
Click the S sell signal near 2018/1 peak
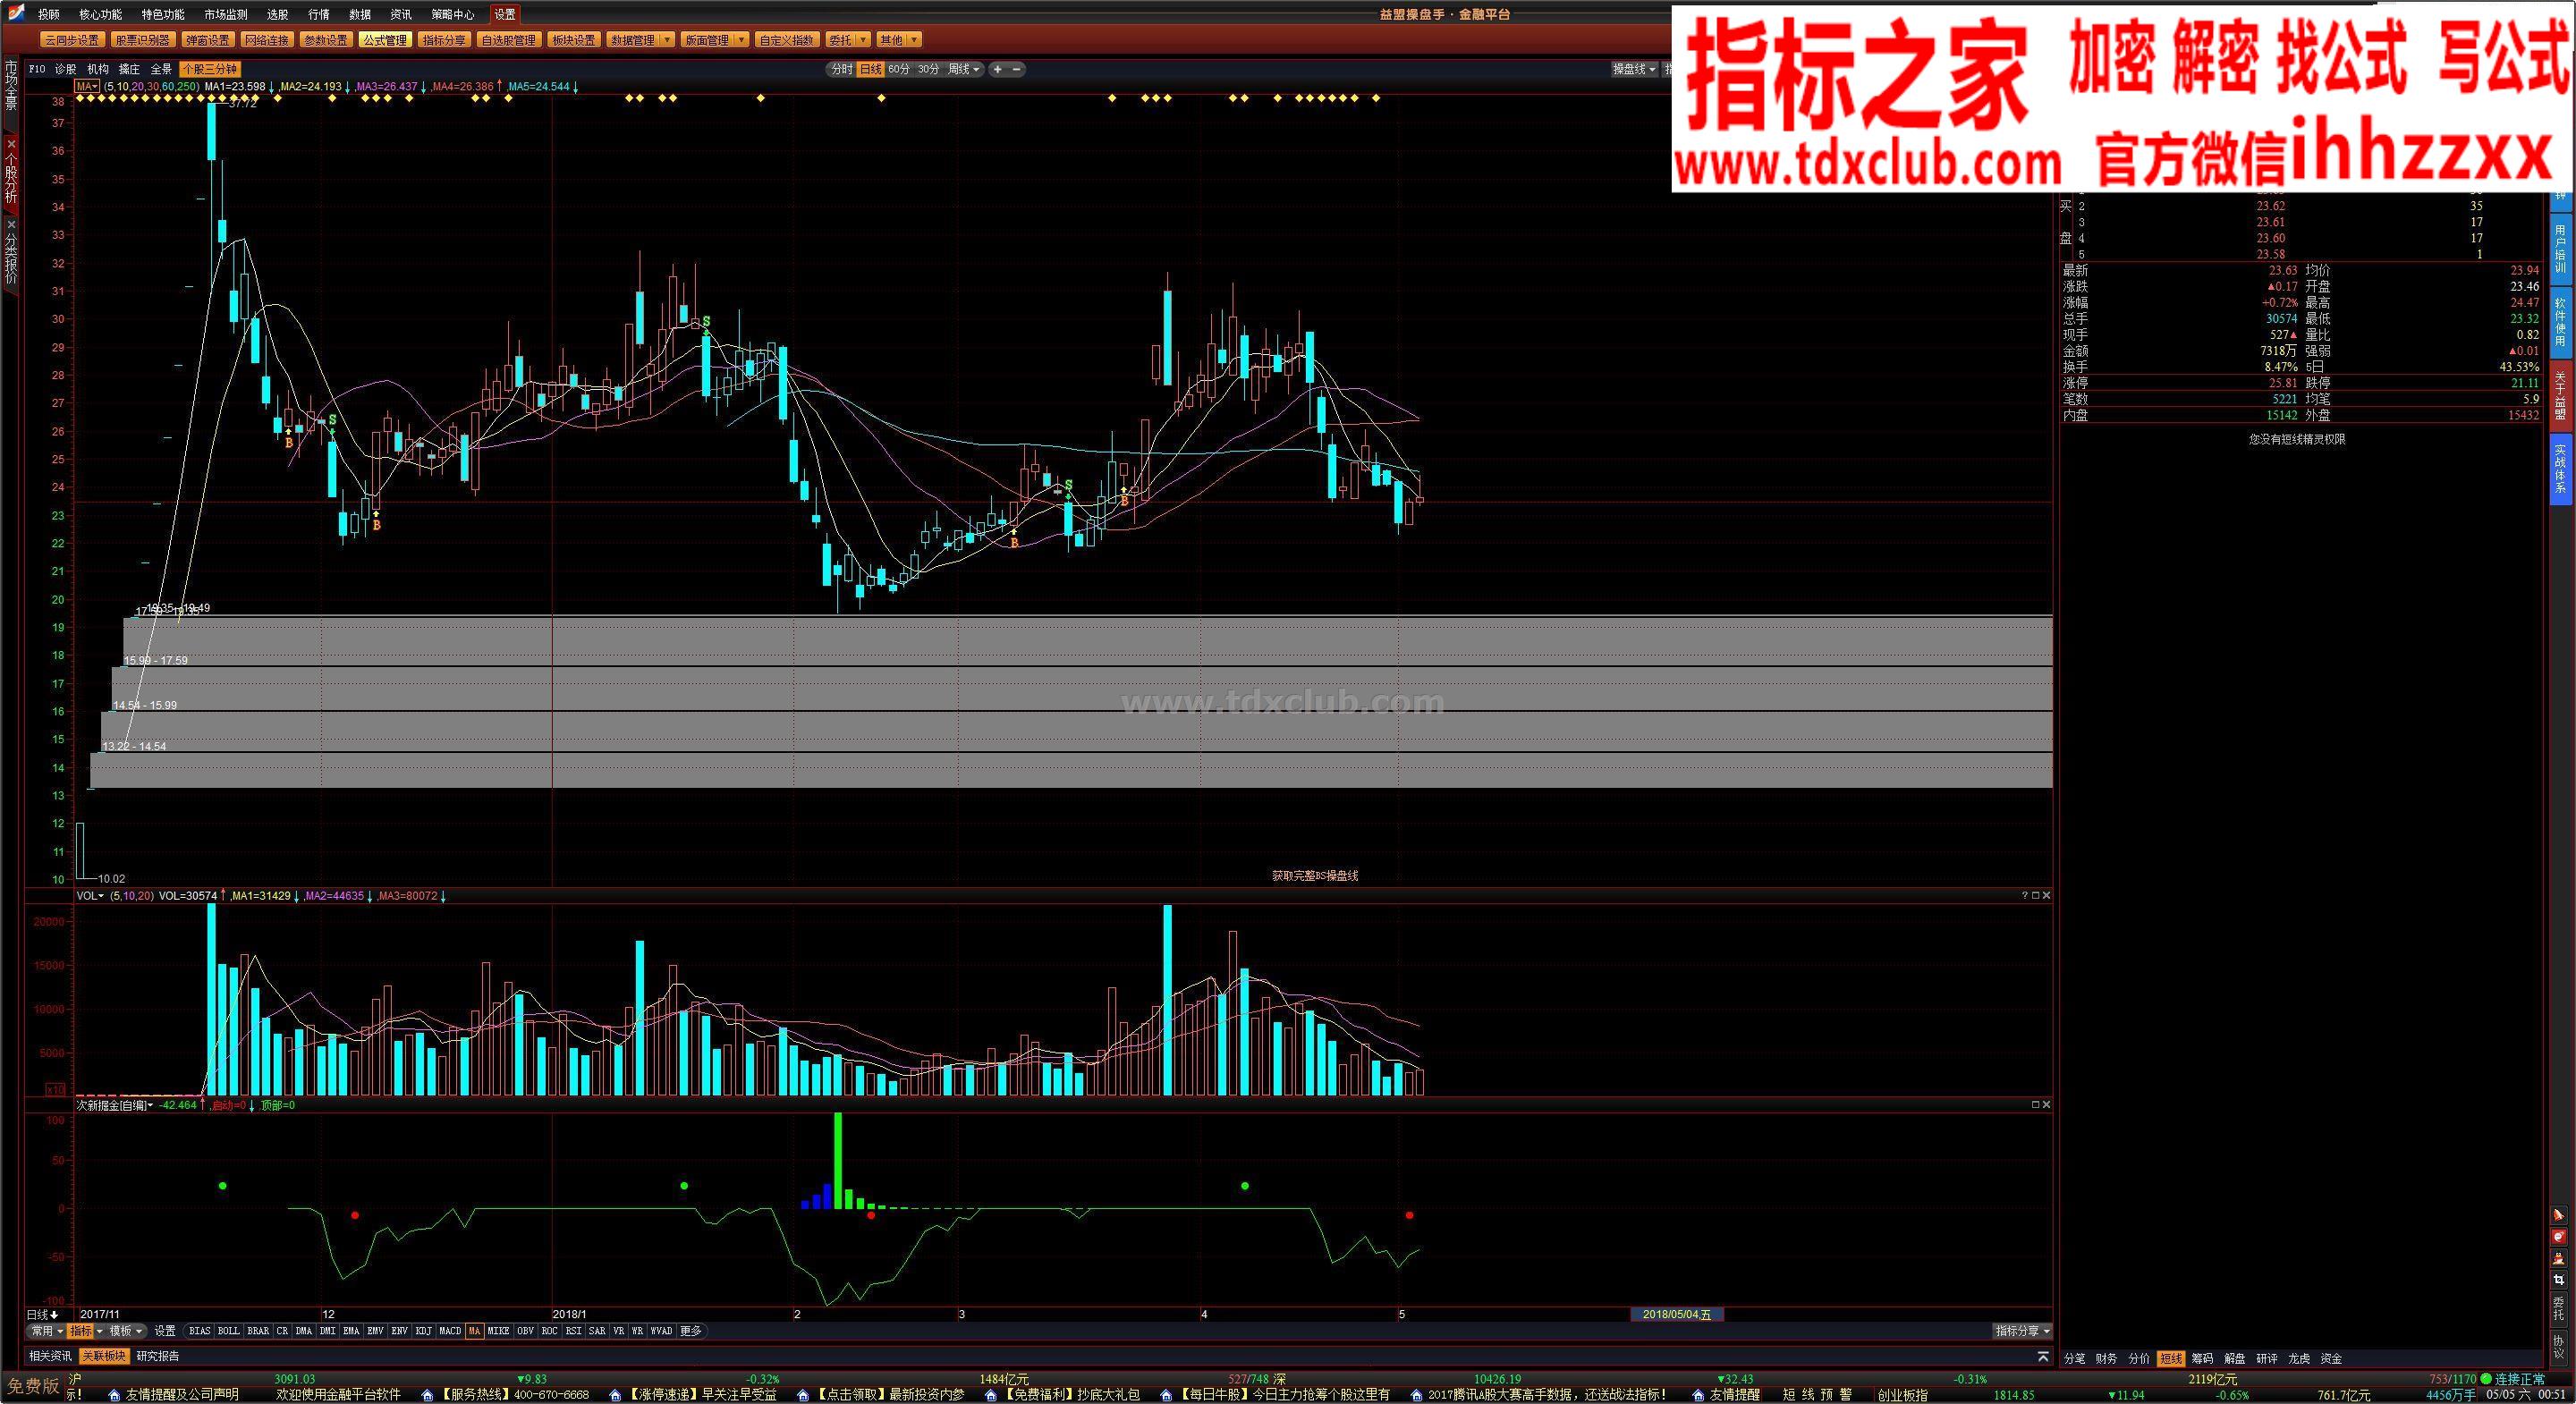point(706,322)
